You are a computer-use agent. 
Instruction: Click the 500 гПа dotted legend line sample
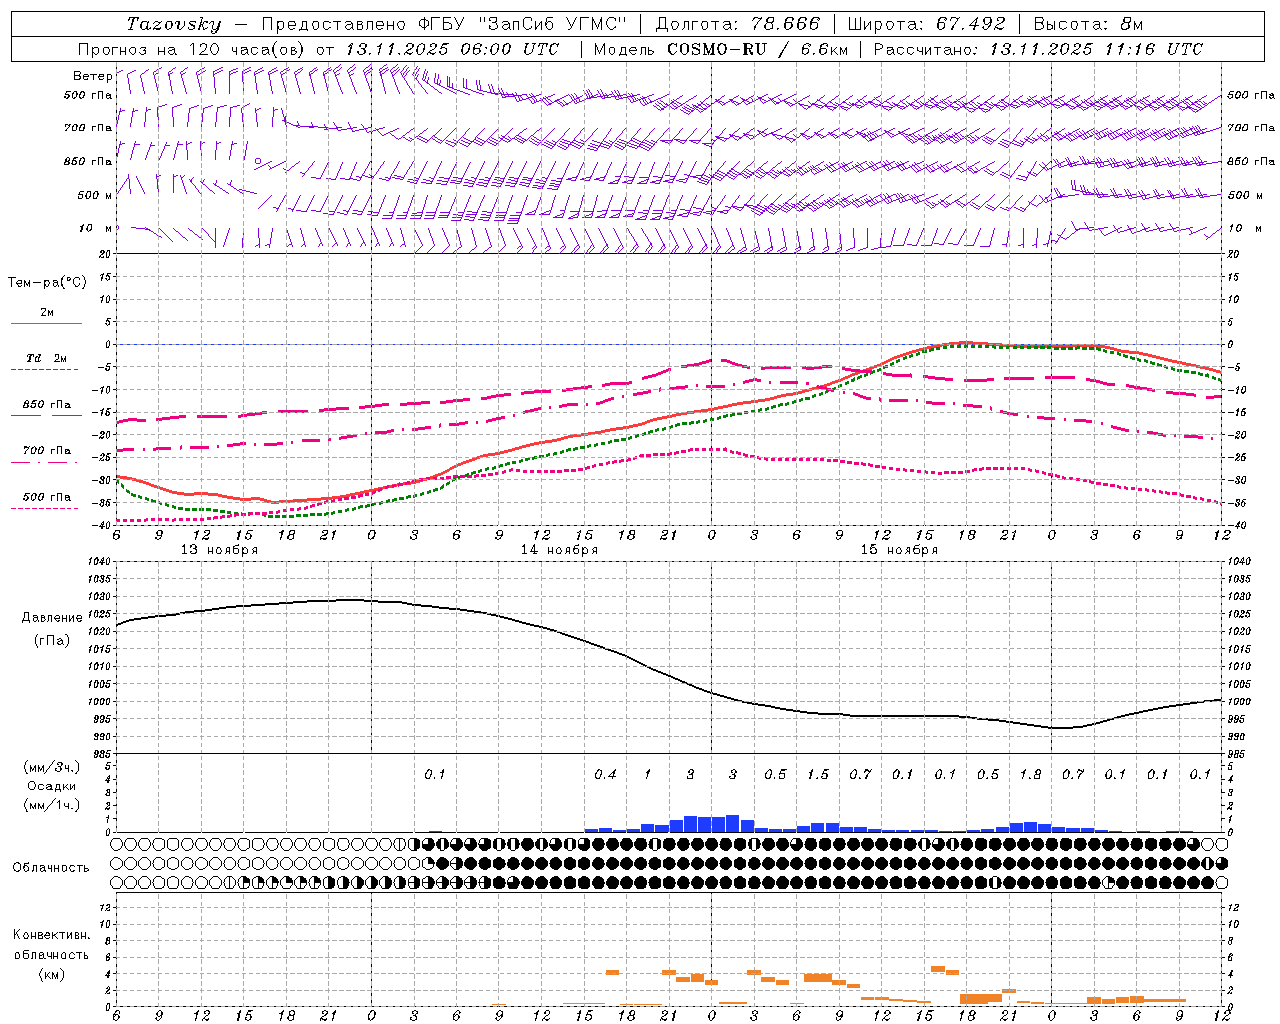(x=44, y=509)
